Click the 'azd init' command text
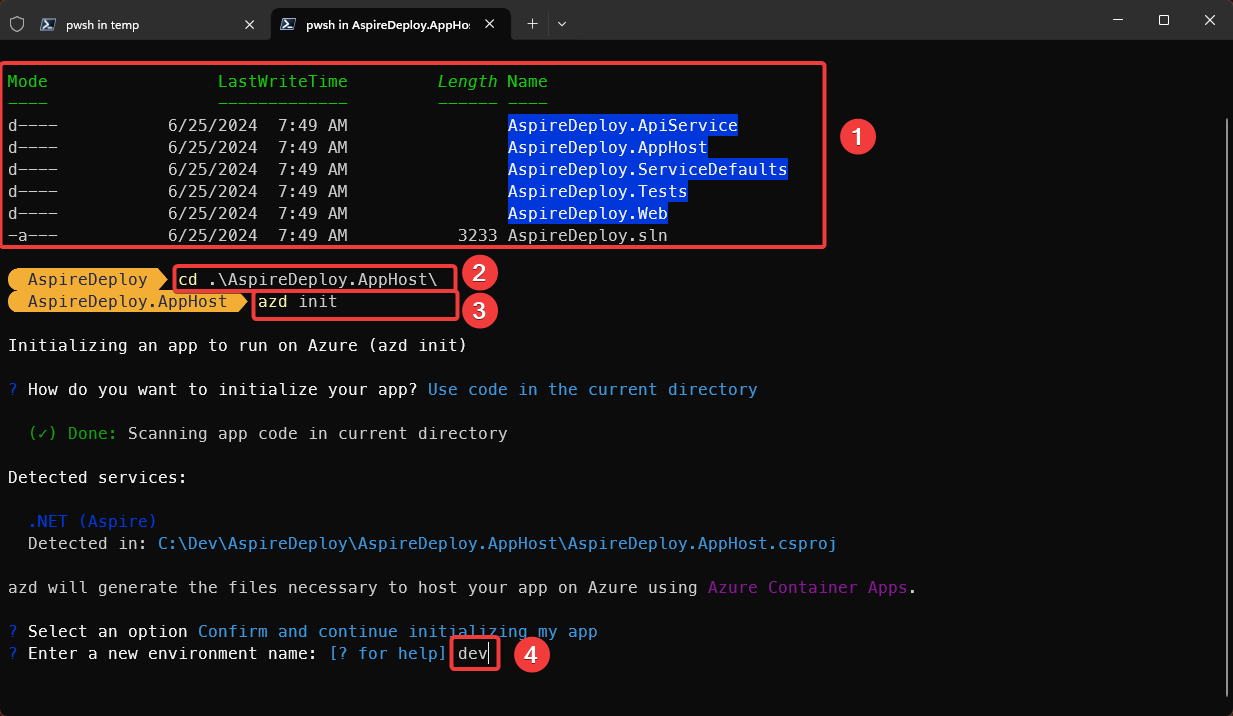The height and width of the screenshot is (716, 1233). pos(298,301)
